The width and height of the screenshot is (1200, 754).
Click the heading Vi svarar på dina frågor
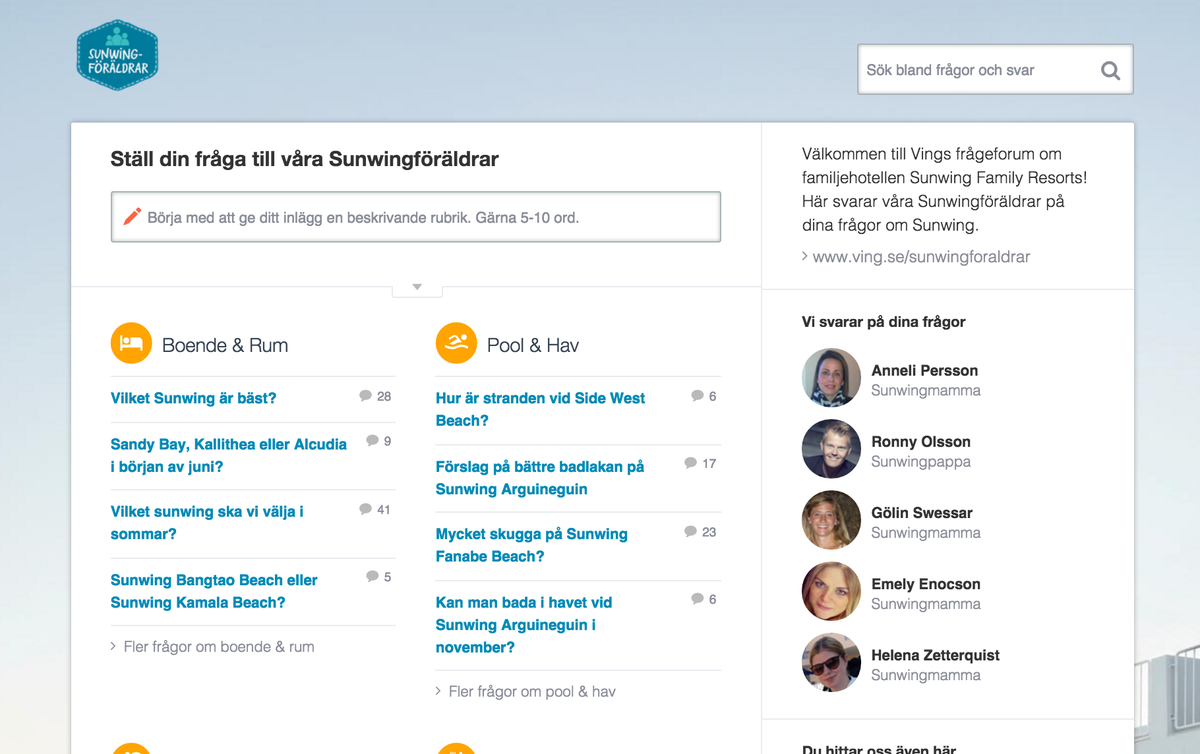point(884,322)
